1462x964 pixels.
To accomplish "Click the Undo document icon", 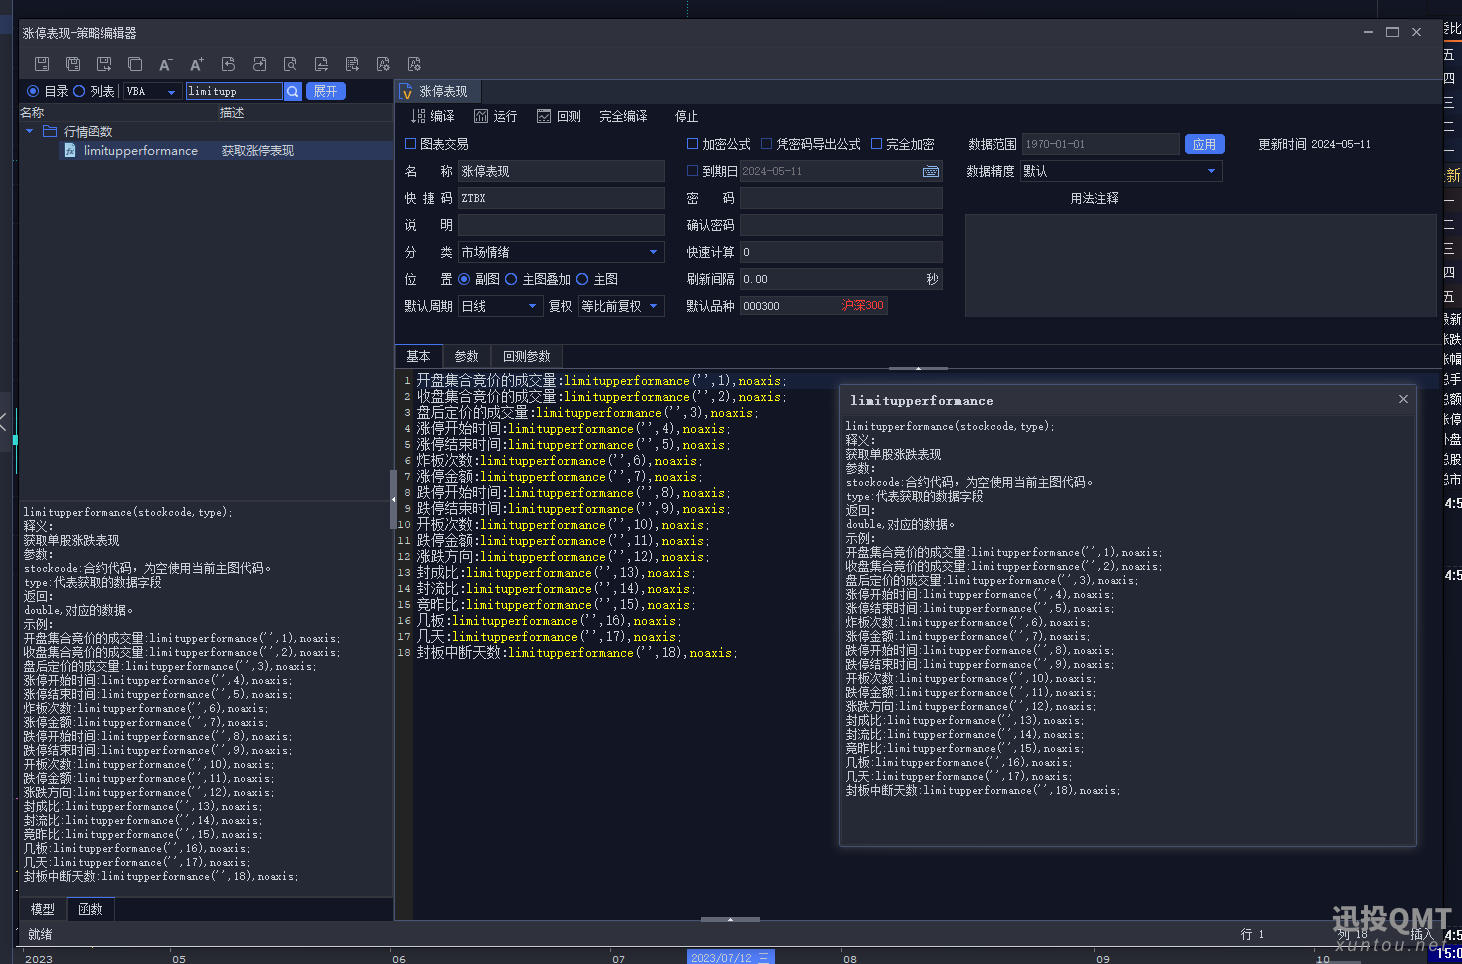I will coord(228,64).
